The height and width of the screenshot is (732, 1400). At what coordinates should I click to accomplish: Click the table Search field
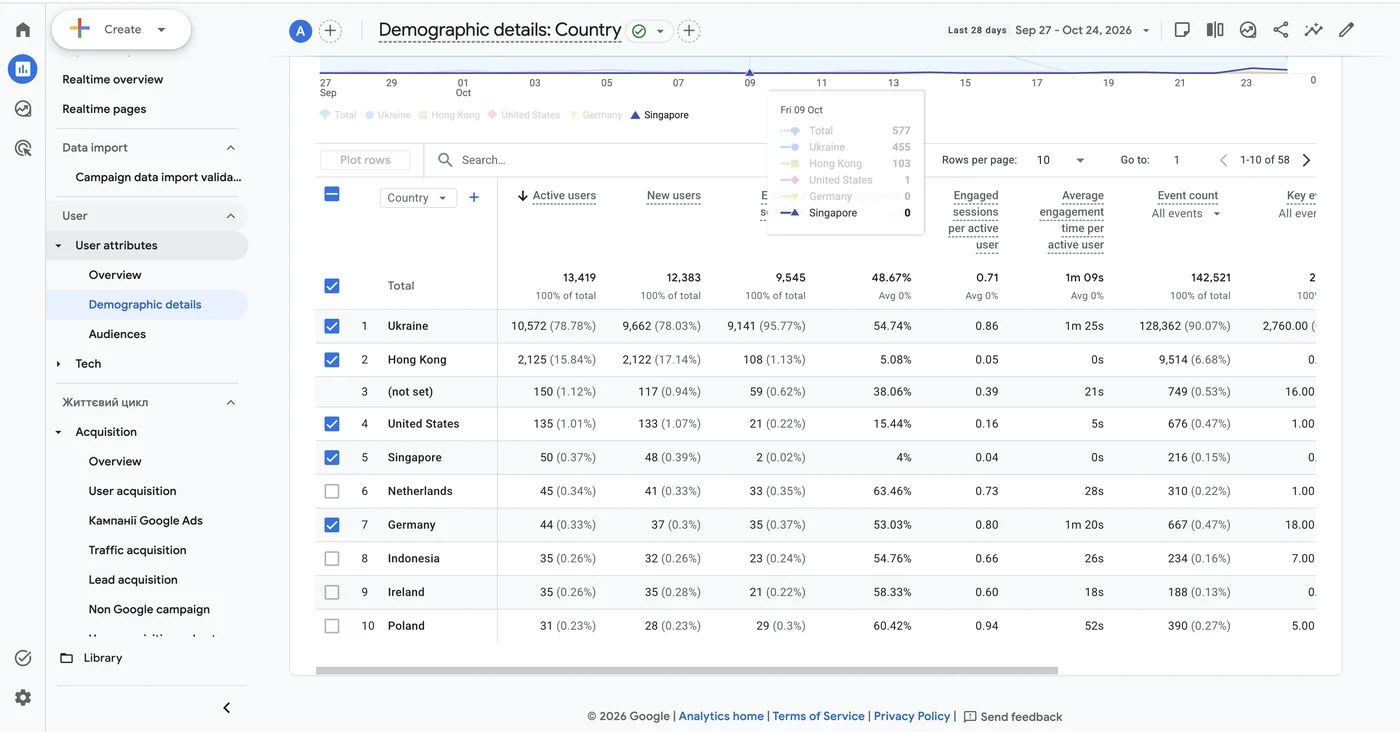click(x=600, y=160)
